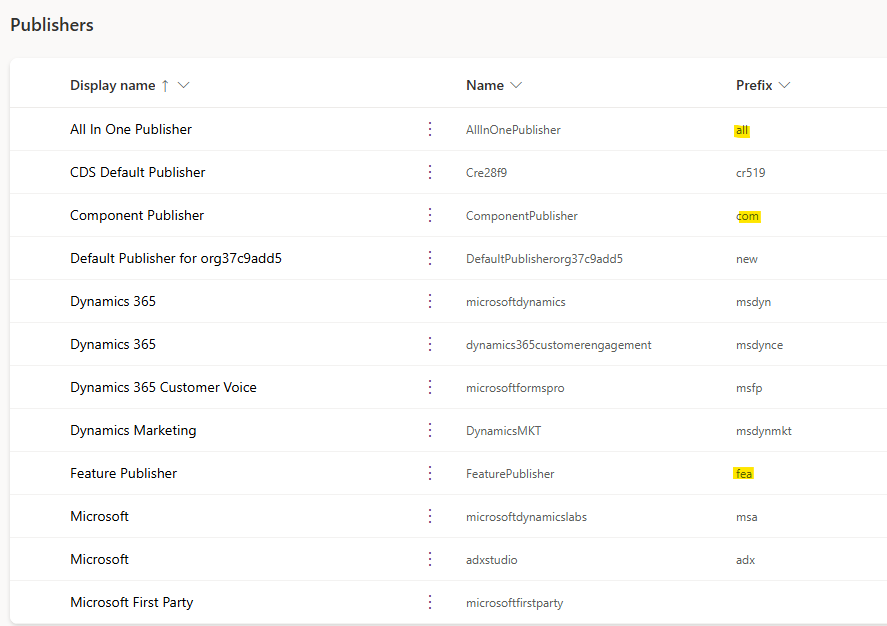The width and height of the screenshot is (887, 626).
Task: Open more options for adxstudio row
Action: (430, 559)
